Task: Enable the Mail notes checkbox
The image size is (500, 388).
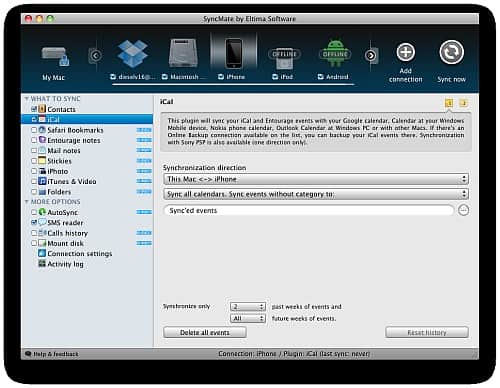Action: 34,150
